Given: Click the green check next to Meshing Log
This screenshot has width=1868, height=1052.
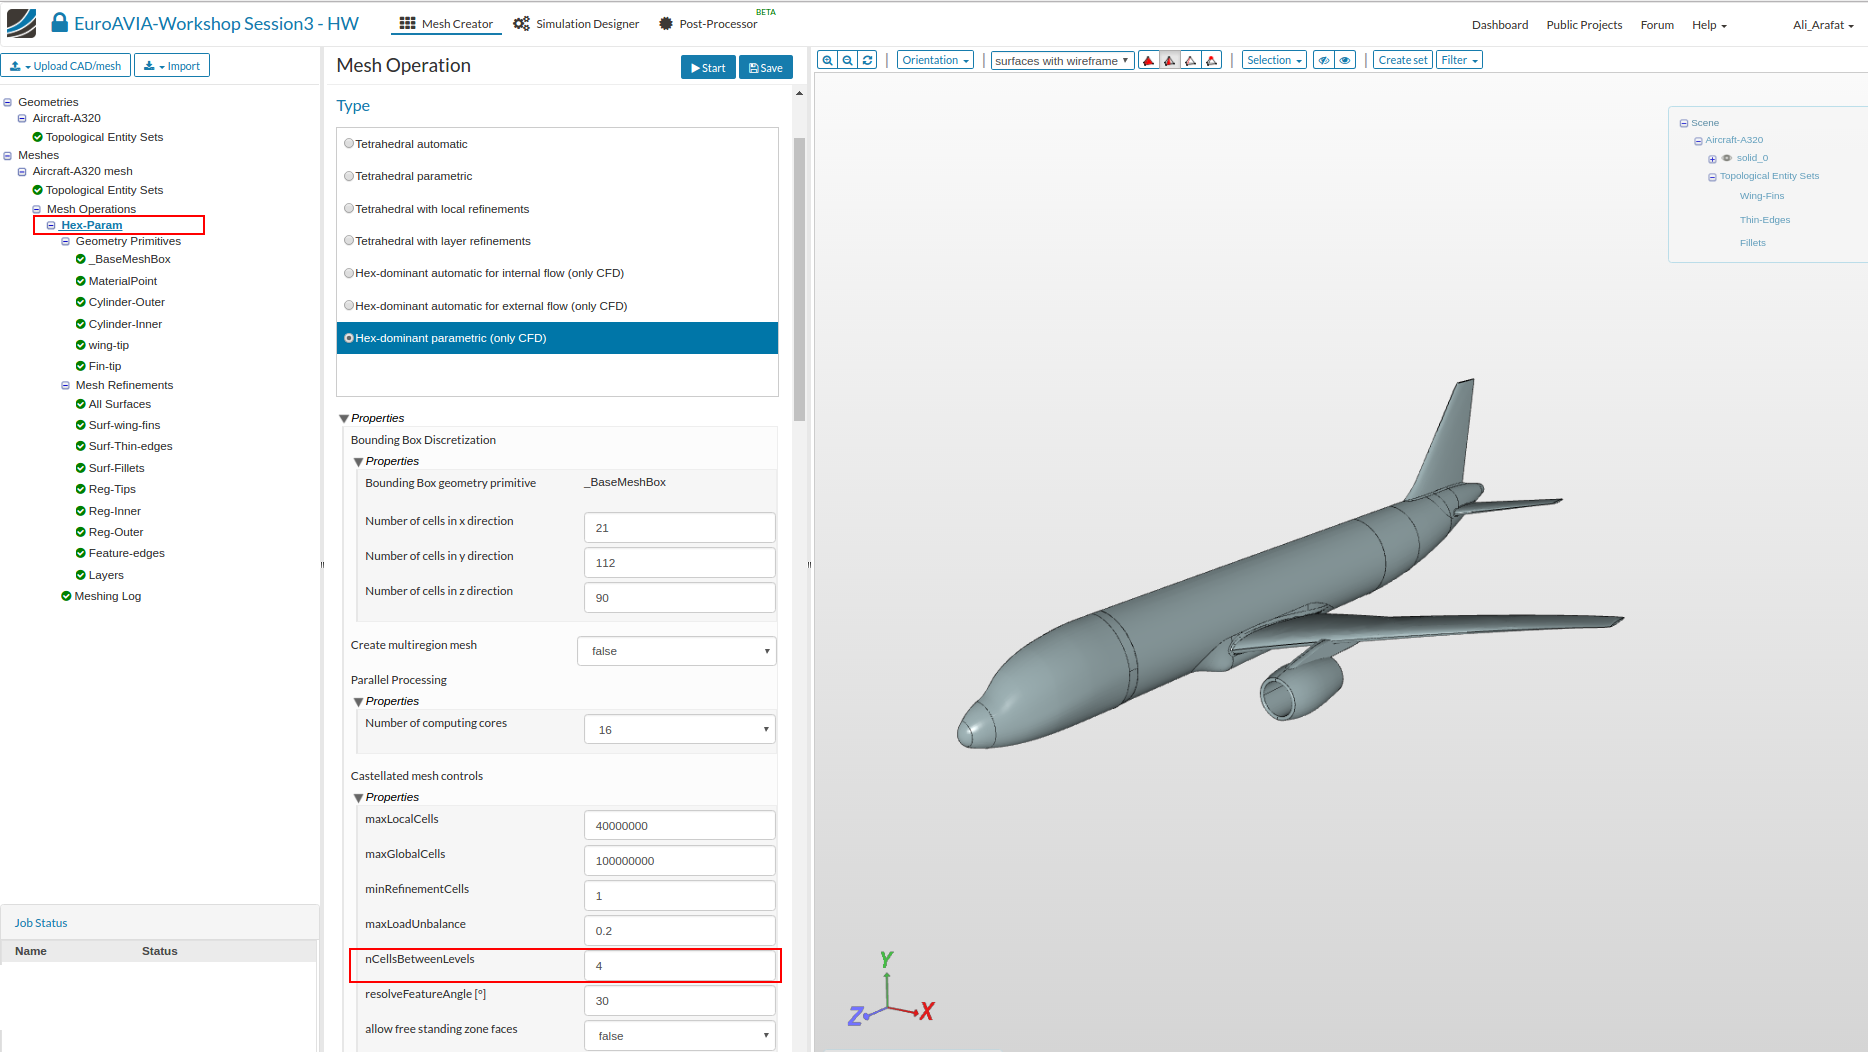Looking at the screenshot, I should point(66,596).
